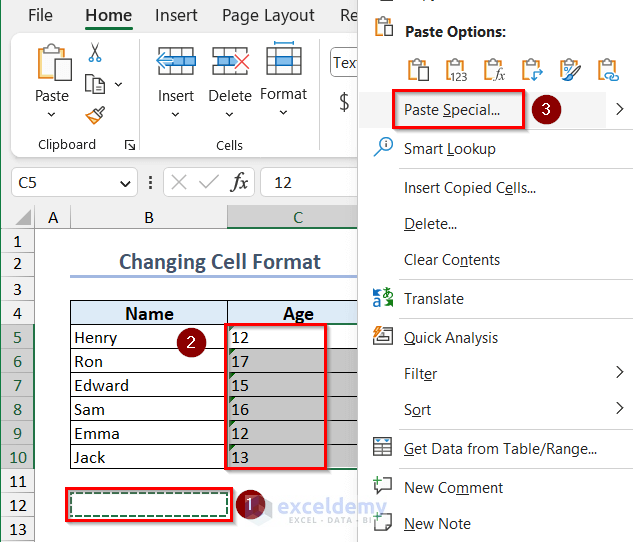Open the Clipboard dialog launcher

pos(130,145)
